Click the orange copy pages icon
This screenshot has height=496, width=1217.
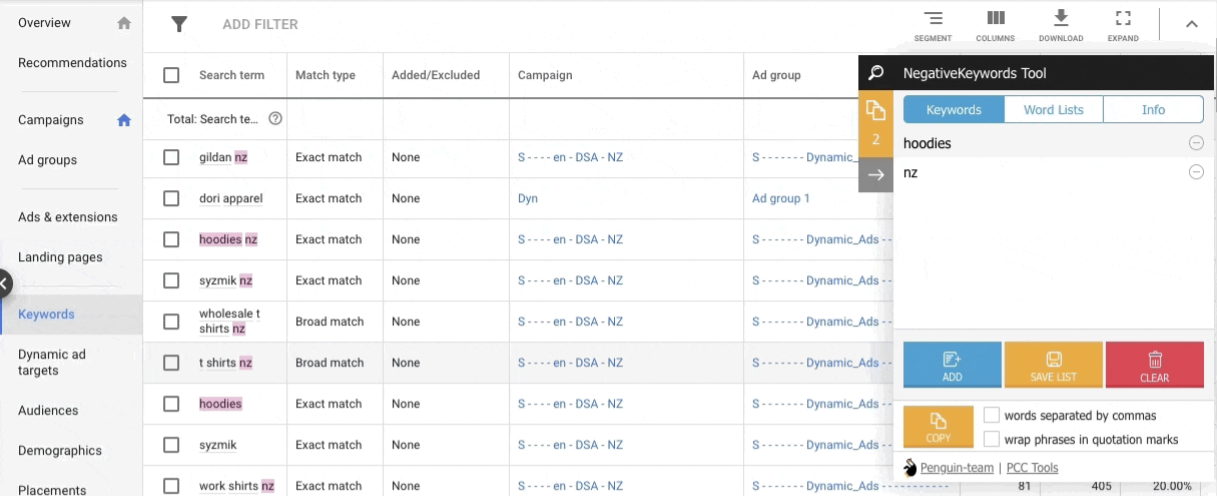(876, 110)
